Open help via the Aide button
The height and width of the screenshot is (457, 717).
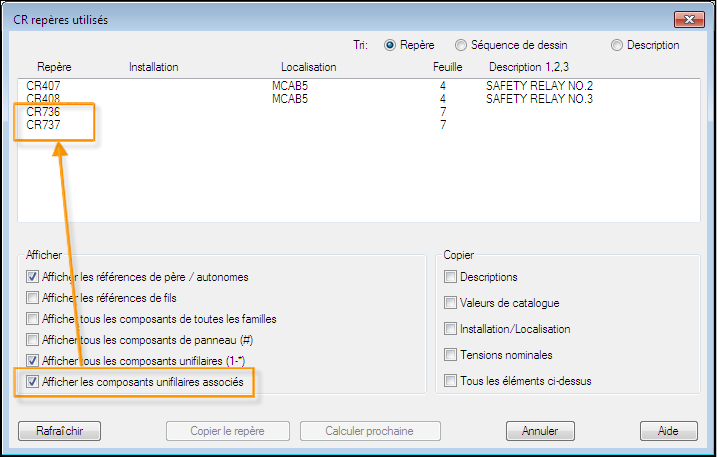click(669, 431)
